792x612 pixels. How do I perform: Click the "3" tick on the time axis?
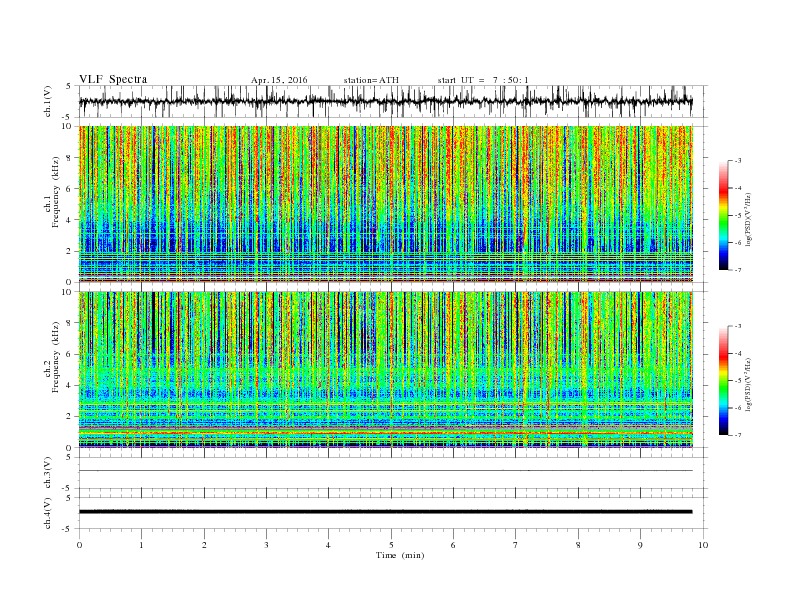pyautogui.click(x=267, y=545)
